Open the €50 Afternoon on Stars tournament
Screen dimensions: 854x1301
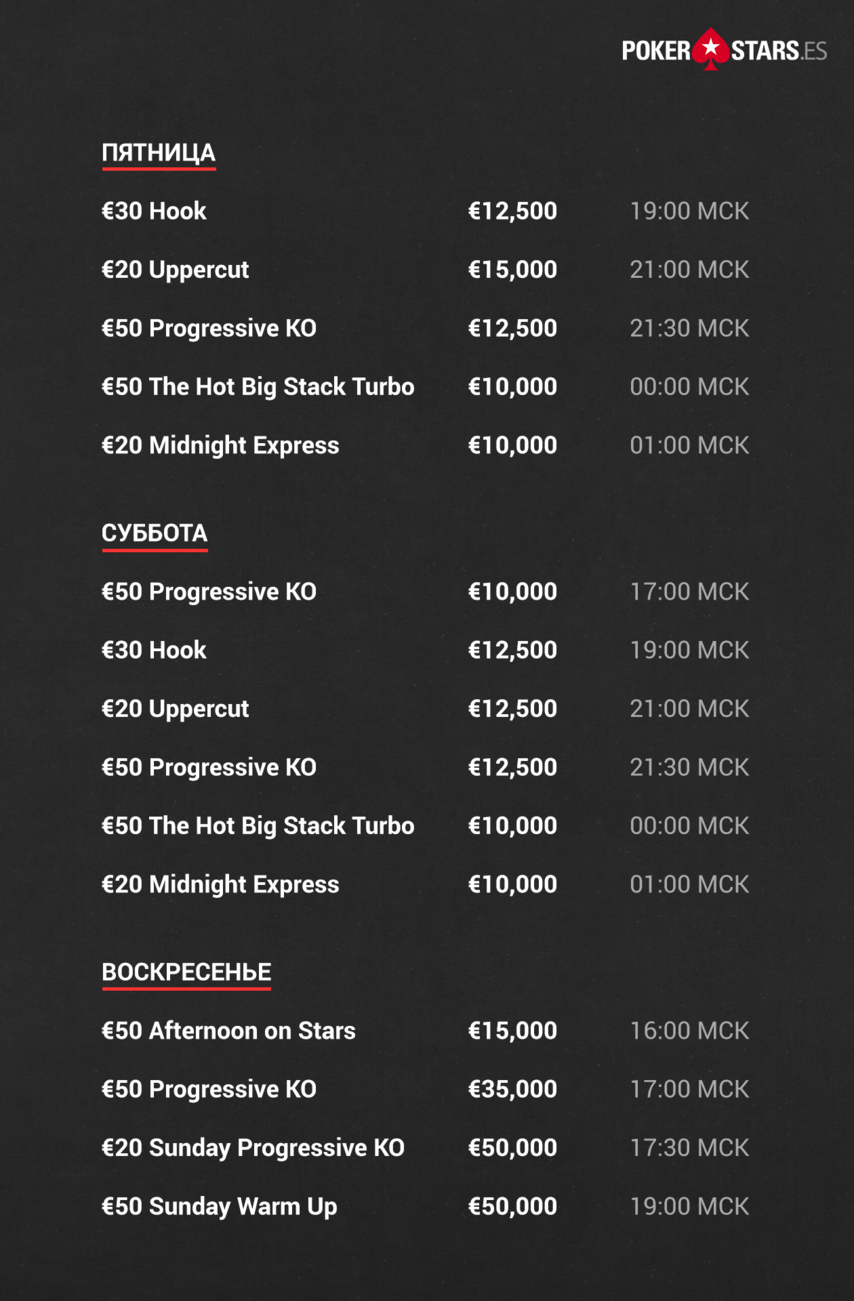coord(229,1031)
